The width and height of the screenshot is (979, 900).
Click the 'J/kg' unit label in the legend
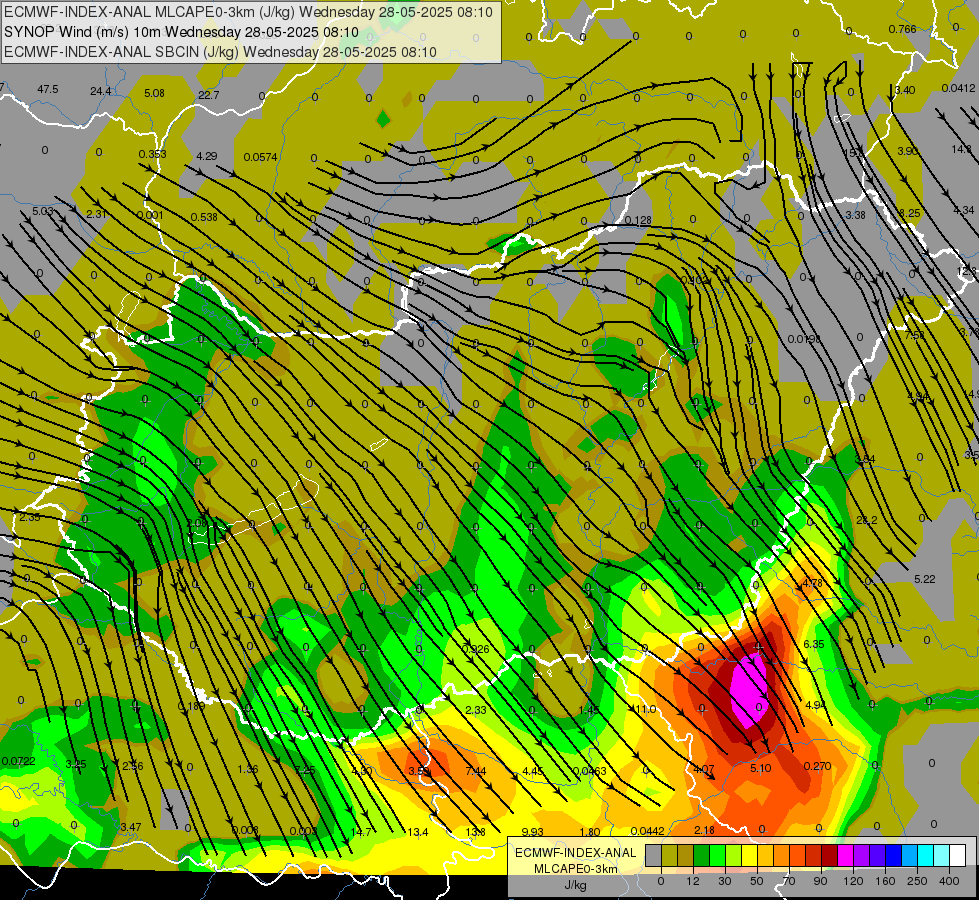(575, 885)
